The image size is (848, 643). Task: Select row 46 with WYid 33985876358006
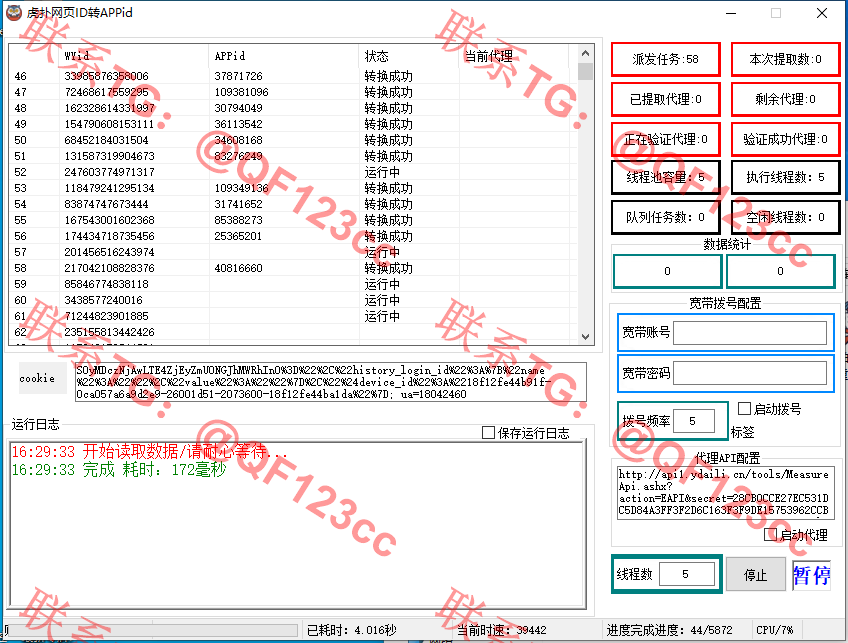(x=293, y=76)
